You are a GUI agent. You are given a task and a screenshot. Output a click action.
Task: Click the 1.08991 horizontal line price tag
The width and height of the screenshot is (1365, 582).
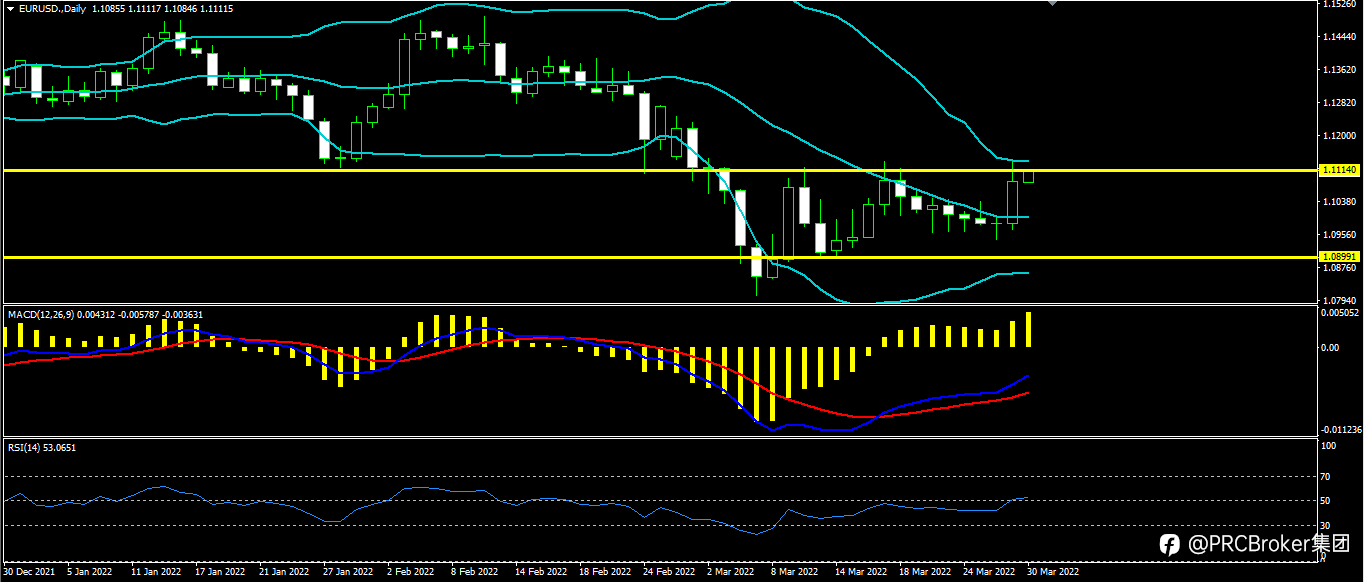(1339, 257)
